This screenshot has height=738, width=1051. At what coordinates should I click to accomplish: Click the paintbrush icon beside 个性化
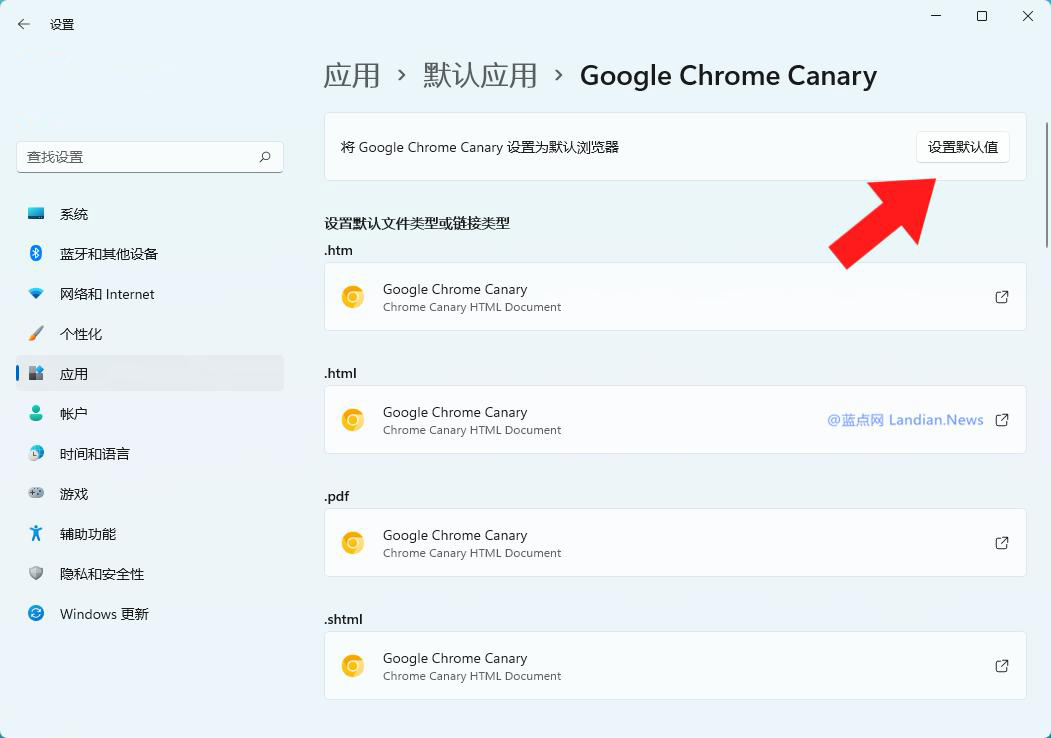pyautogui.click(x=36, y=334)
